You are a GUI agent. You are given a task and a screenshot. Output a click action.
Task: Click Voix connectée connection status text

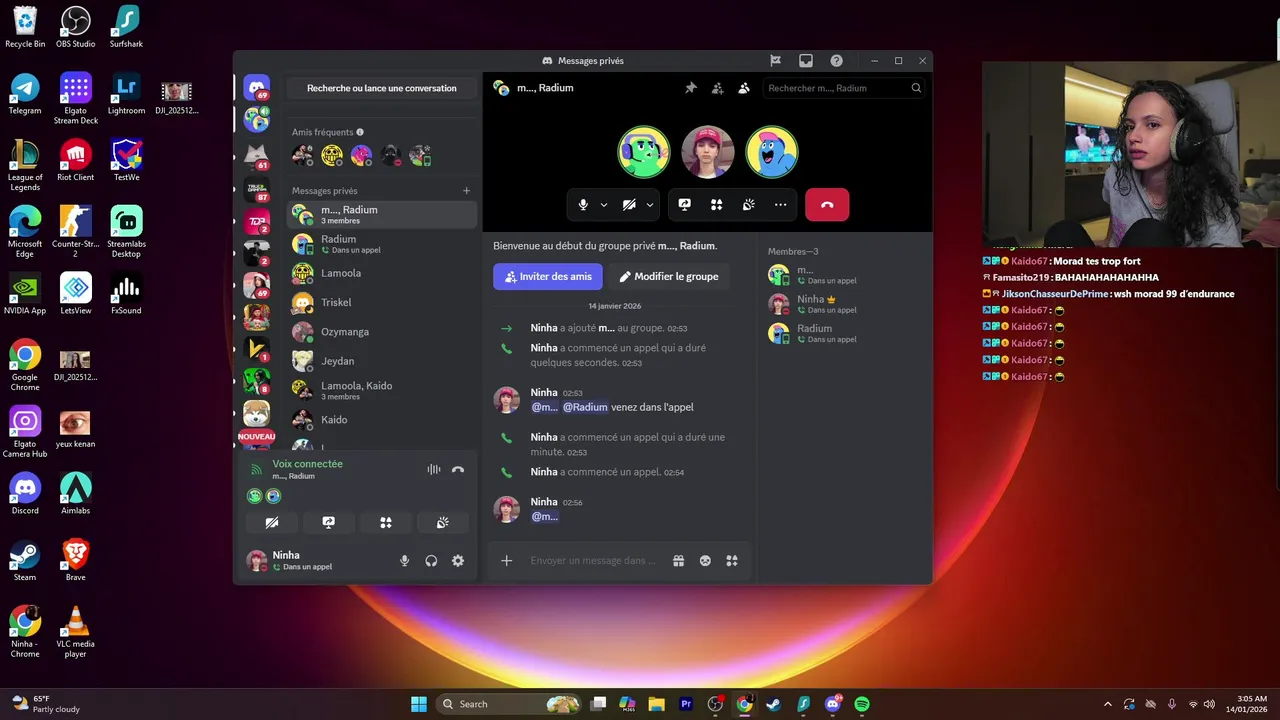307,464
